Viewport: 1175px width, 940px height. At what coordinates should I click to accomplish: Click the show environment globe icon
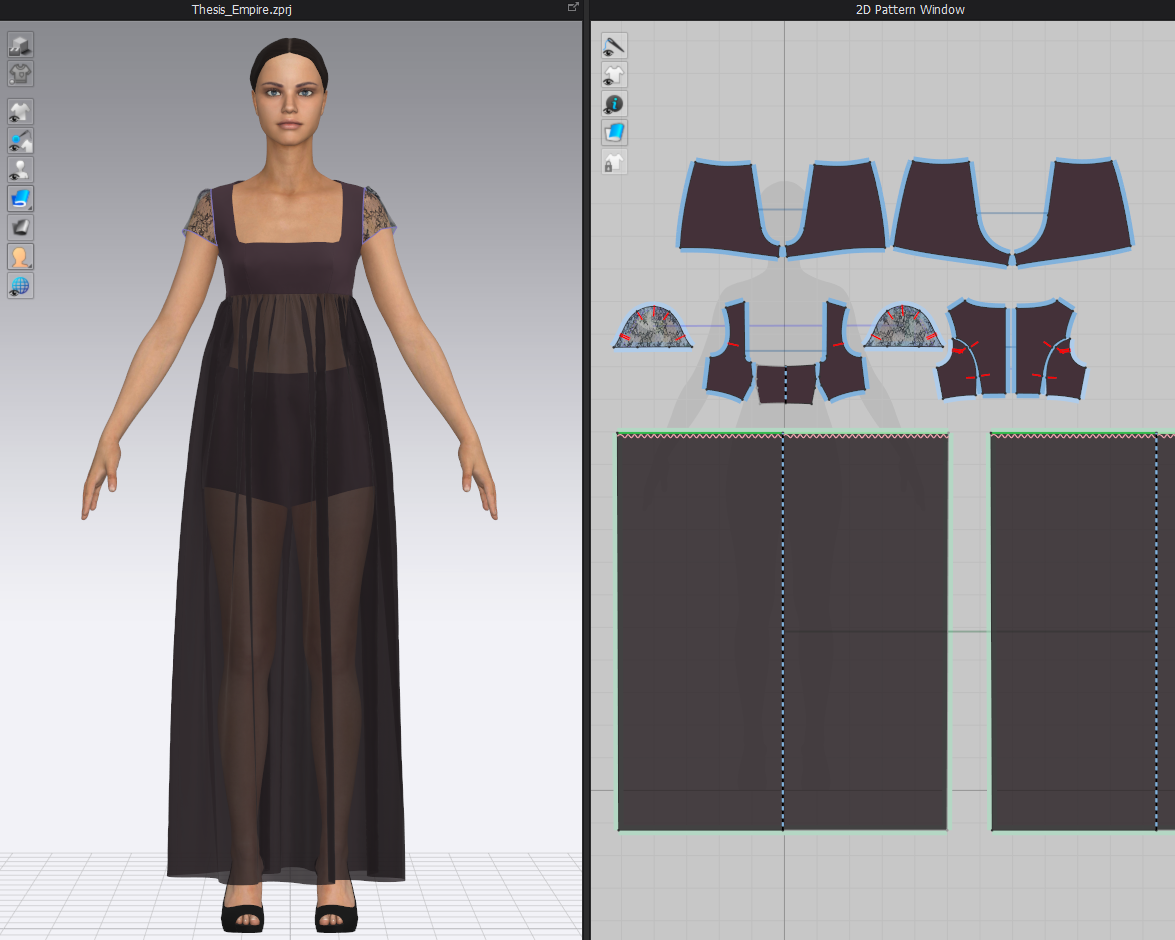(x=20, y=285)
